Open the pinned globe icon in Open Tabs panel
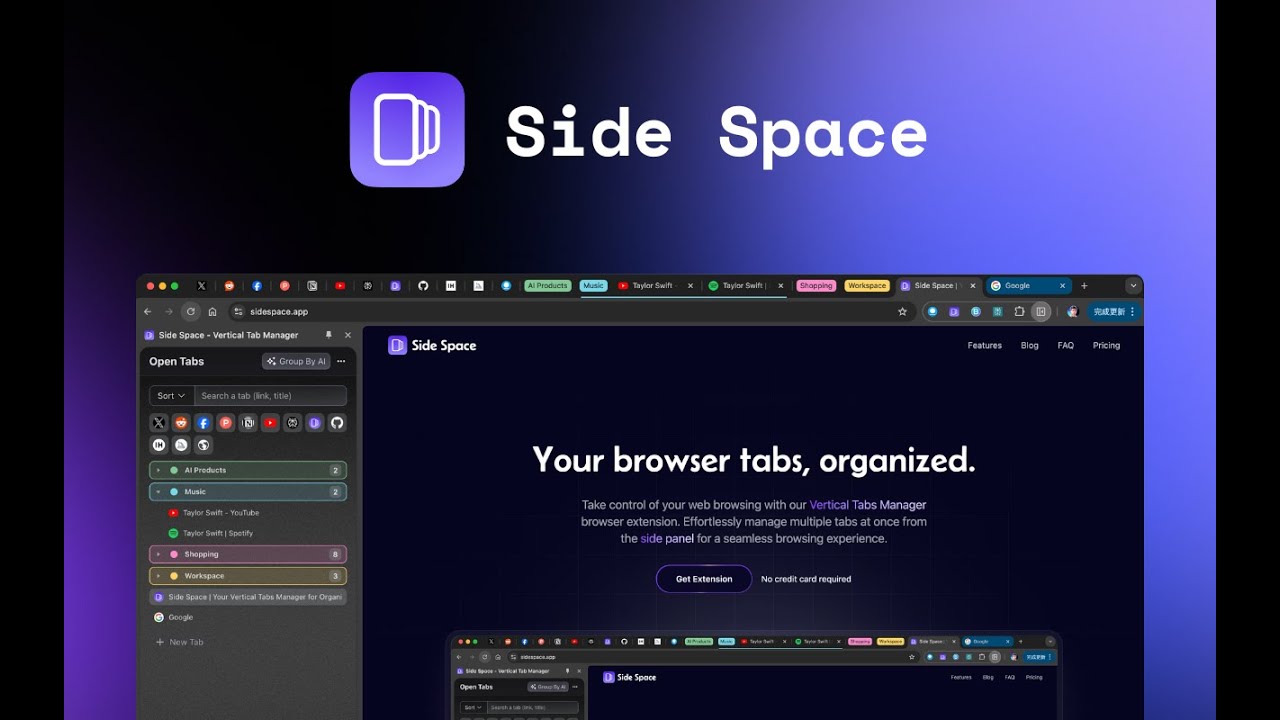This screenshot has height=720, width=1280. [203, 445]
